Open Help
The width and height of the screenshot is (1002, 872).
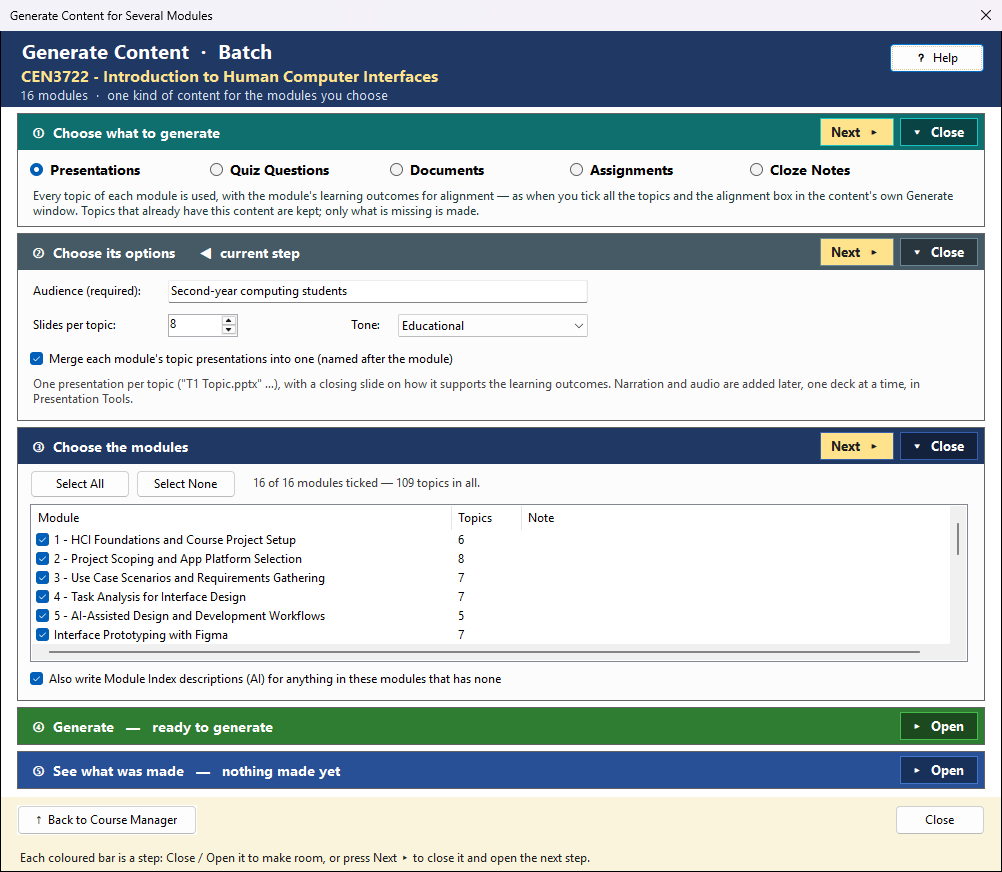(937, 58)
